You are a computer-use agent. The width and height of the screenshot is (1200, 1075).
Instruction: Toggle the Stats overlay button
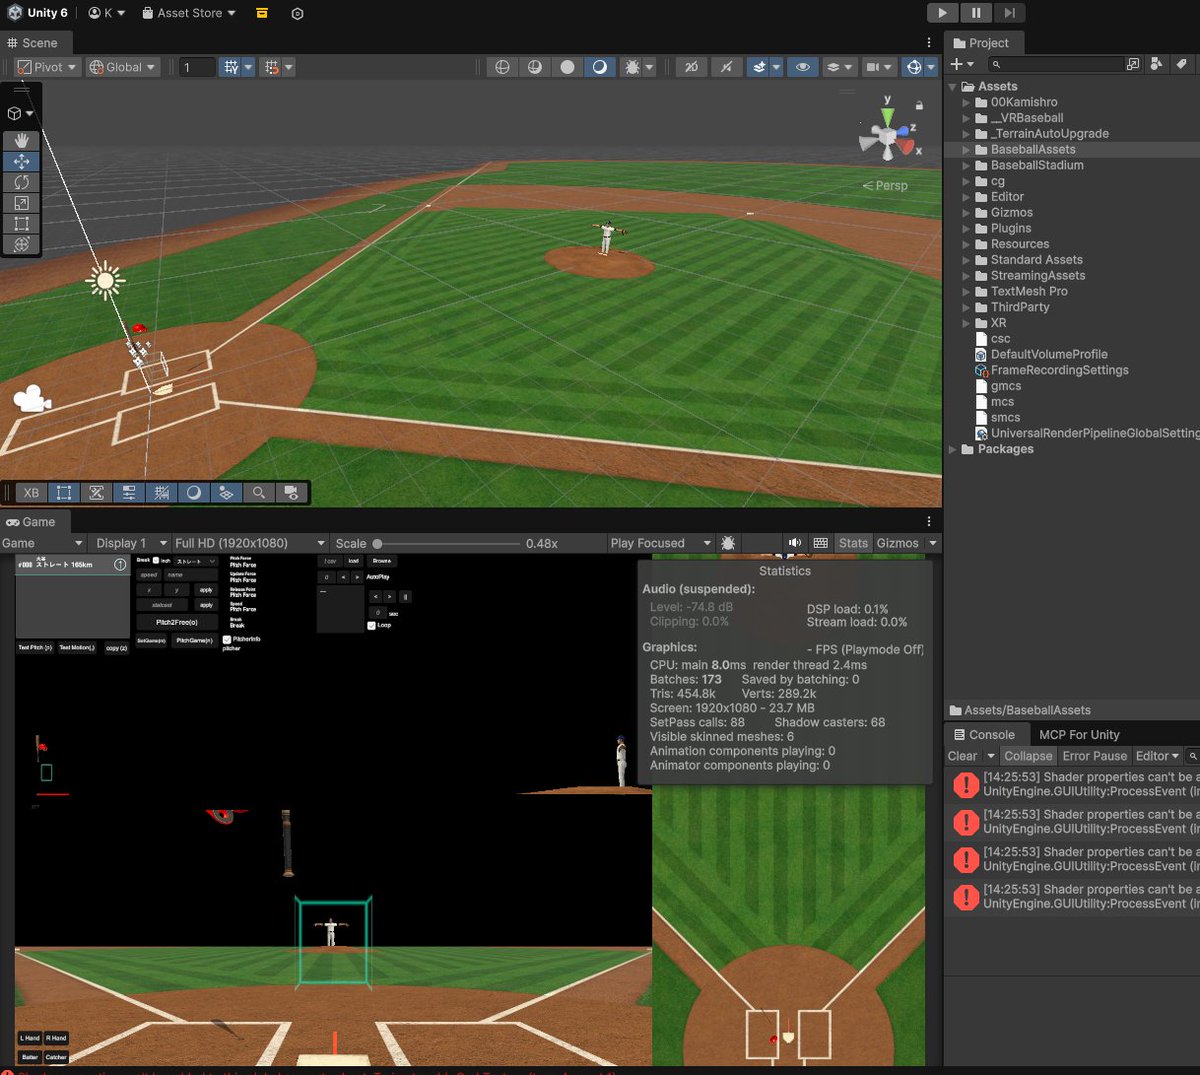pyautogui.click(x=853, y=543)
